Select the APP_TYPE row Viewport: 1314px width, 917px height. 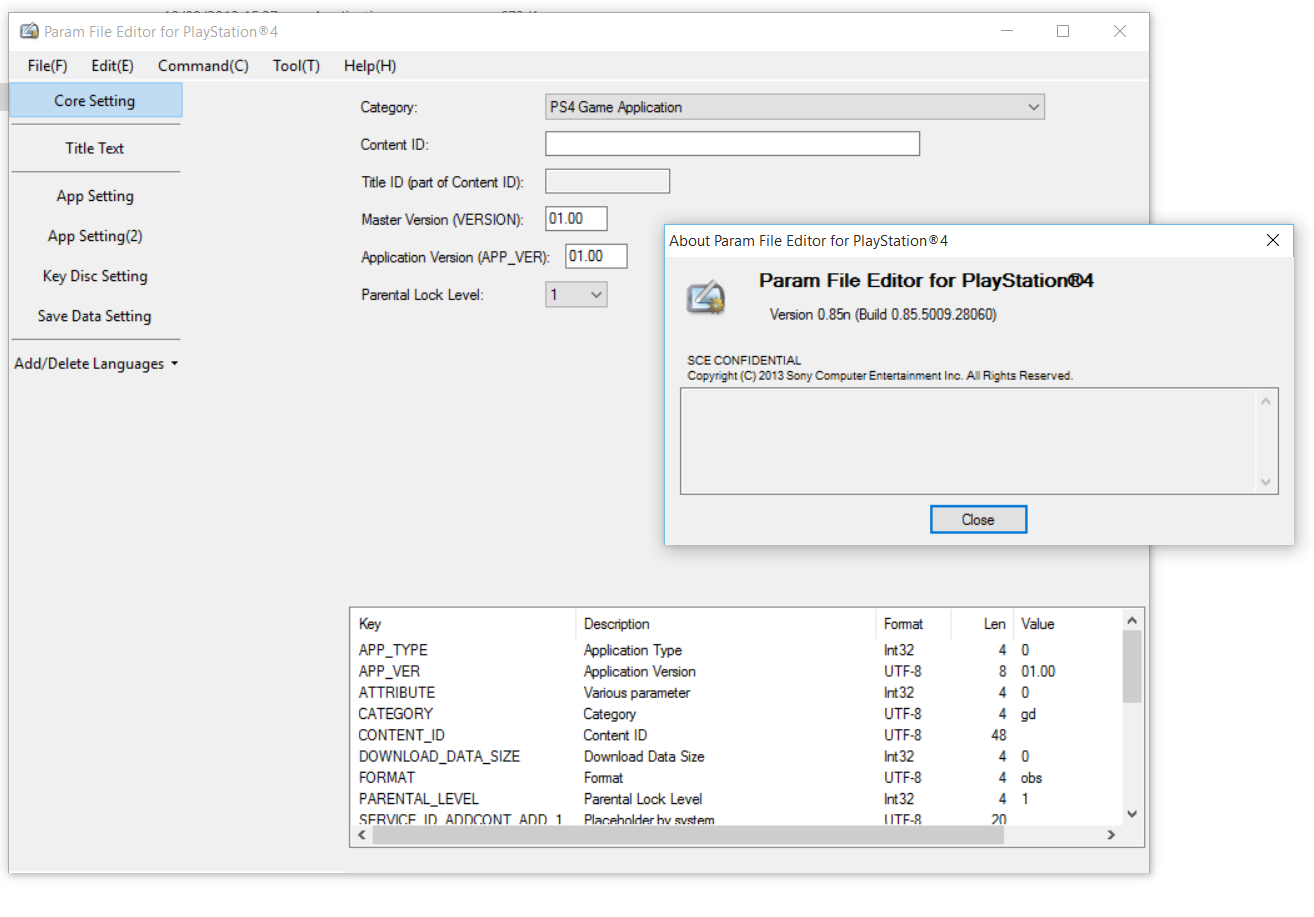click(736, 650)
